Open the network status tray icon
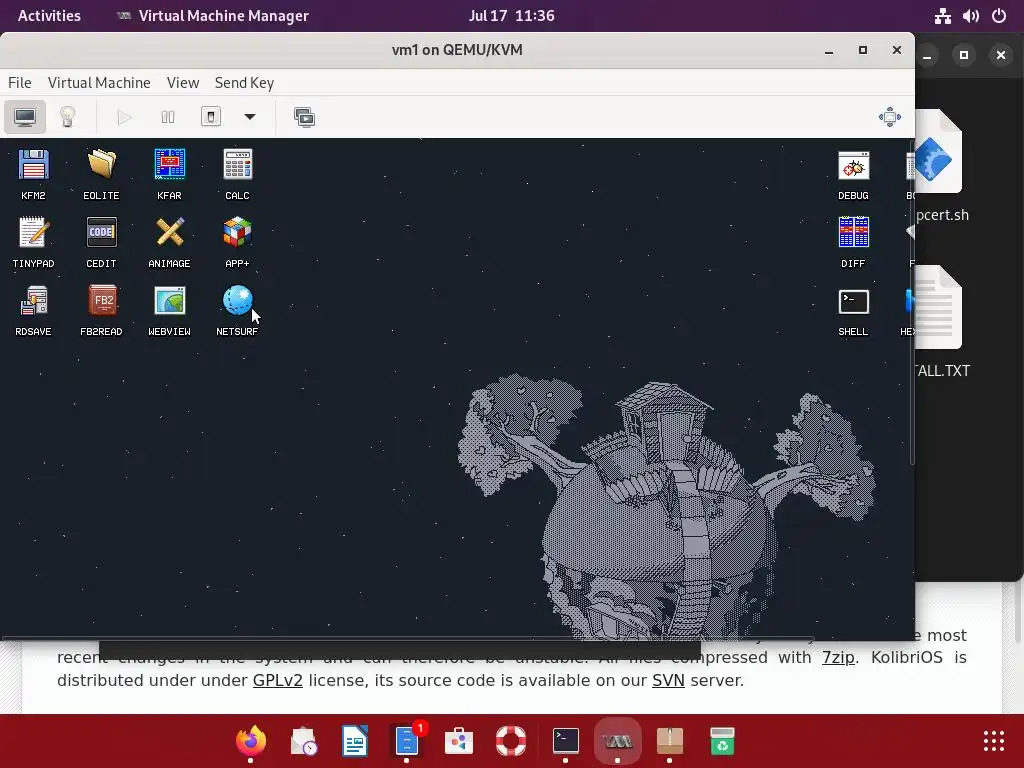The height and width of the screenshot is (768, 1024). pyautogui.click(x=942, y=16)
